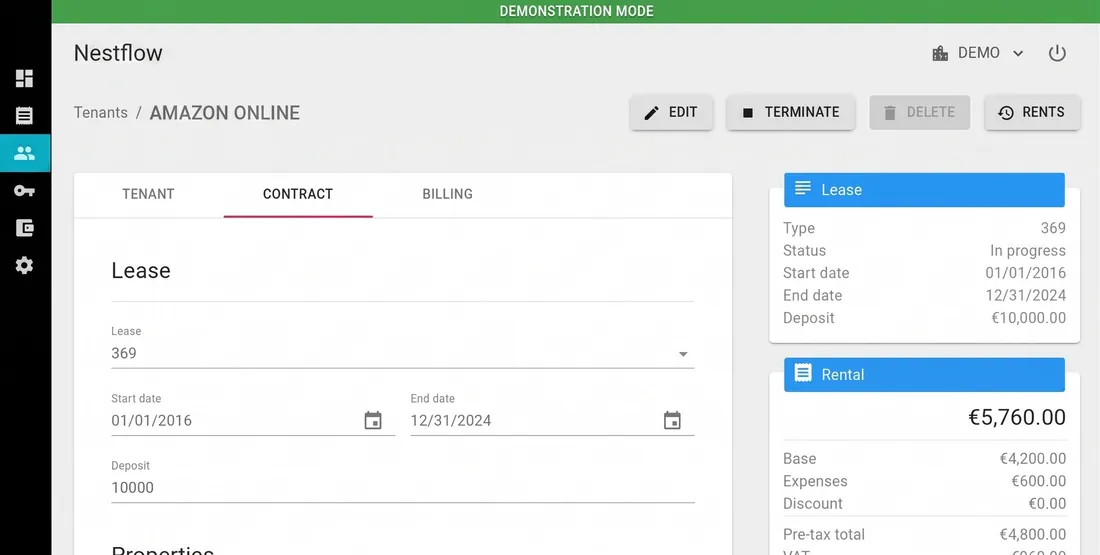1100x555 pixels.
Task: Click the Base €4,200.00 value
Action: tap(1033, 459)
